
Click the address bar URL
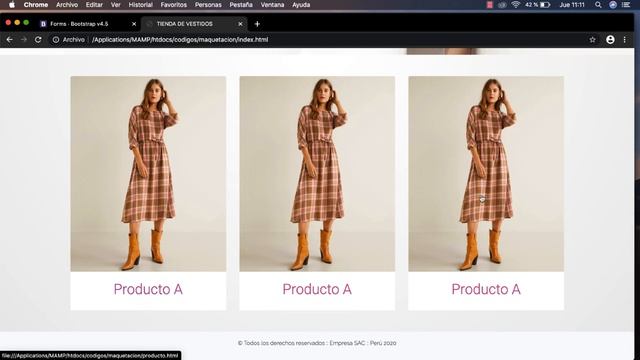180,40
